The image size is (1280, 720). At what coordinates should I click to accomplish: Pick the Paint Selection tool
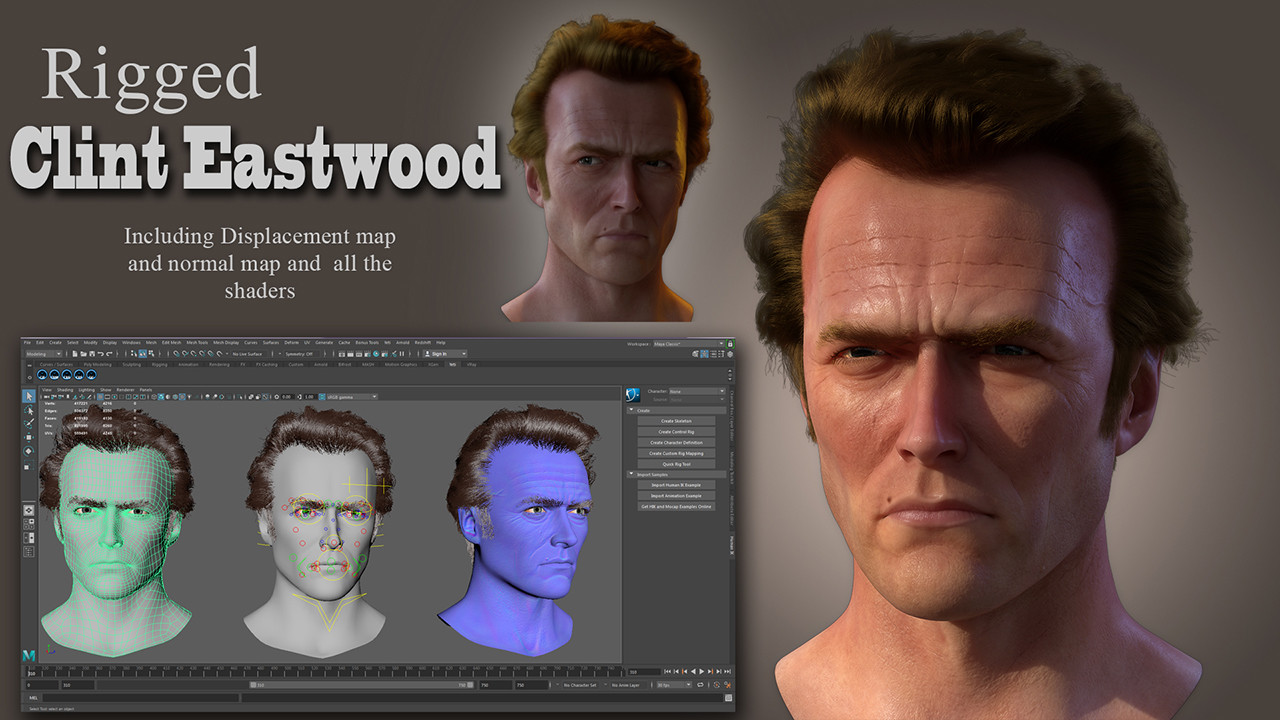point(29,423)
